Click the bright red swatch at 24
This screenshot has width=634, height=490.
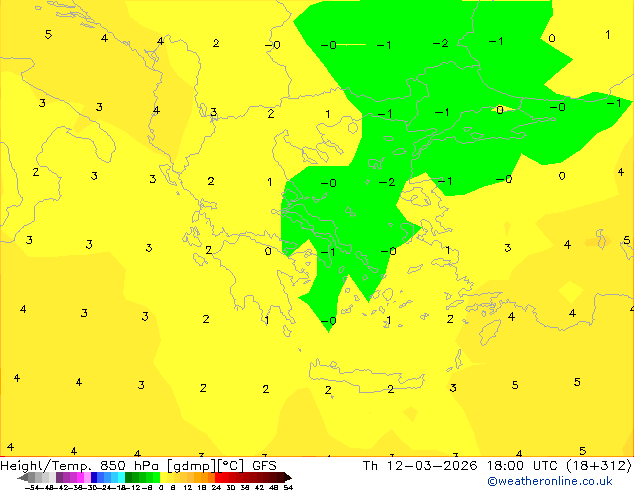219,477
